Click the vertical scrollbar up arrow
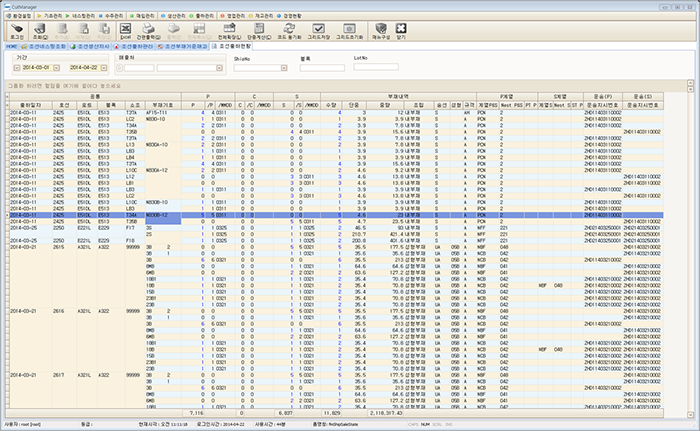This screenshot has height=431, width=700. pyautogui.click(x=690, y=83)
